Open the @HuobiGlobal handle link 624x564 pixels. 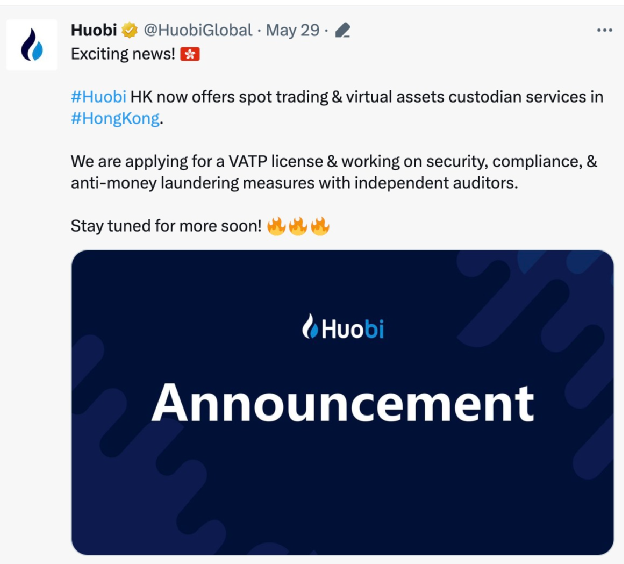tap(198, 30)
